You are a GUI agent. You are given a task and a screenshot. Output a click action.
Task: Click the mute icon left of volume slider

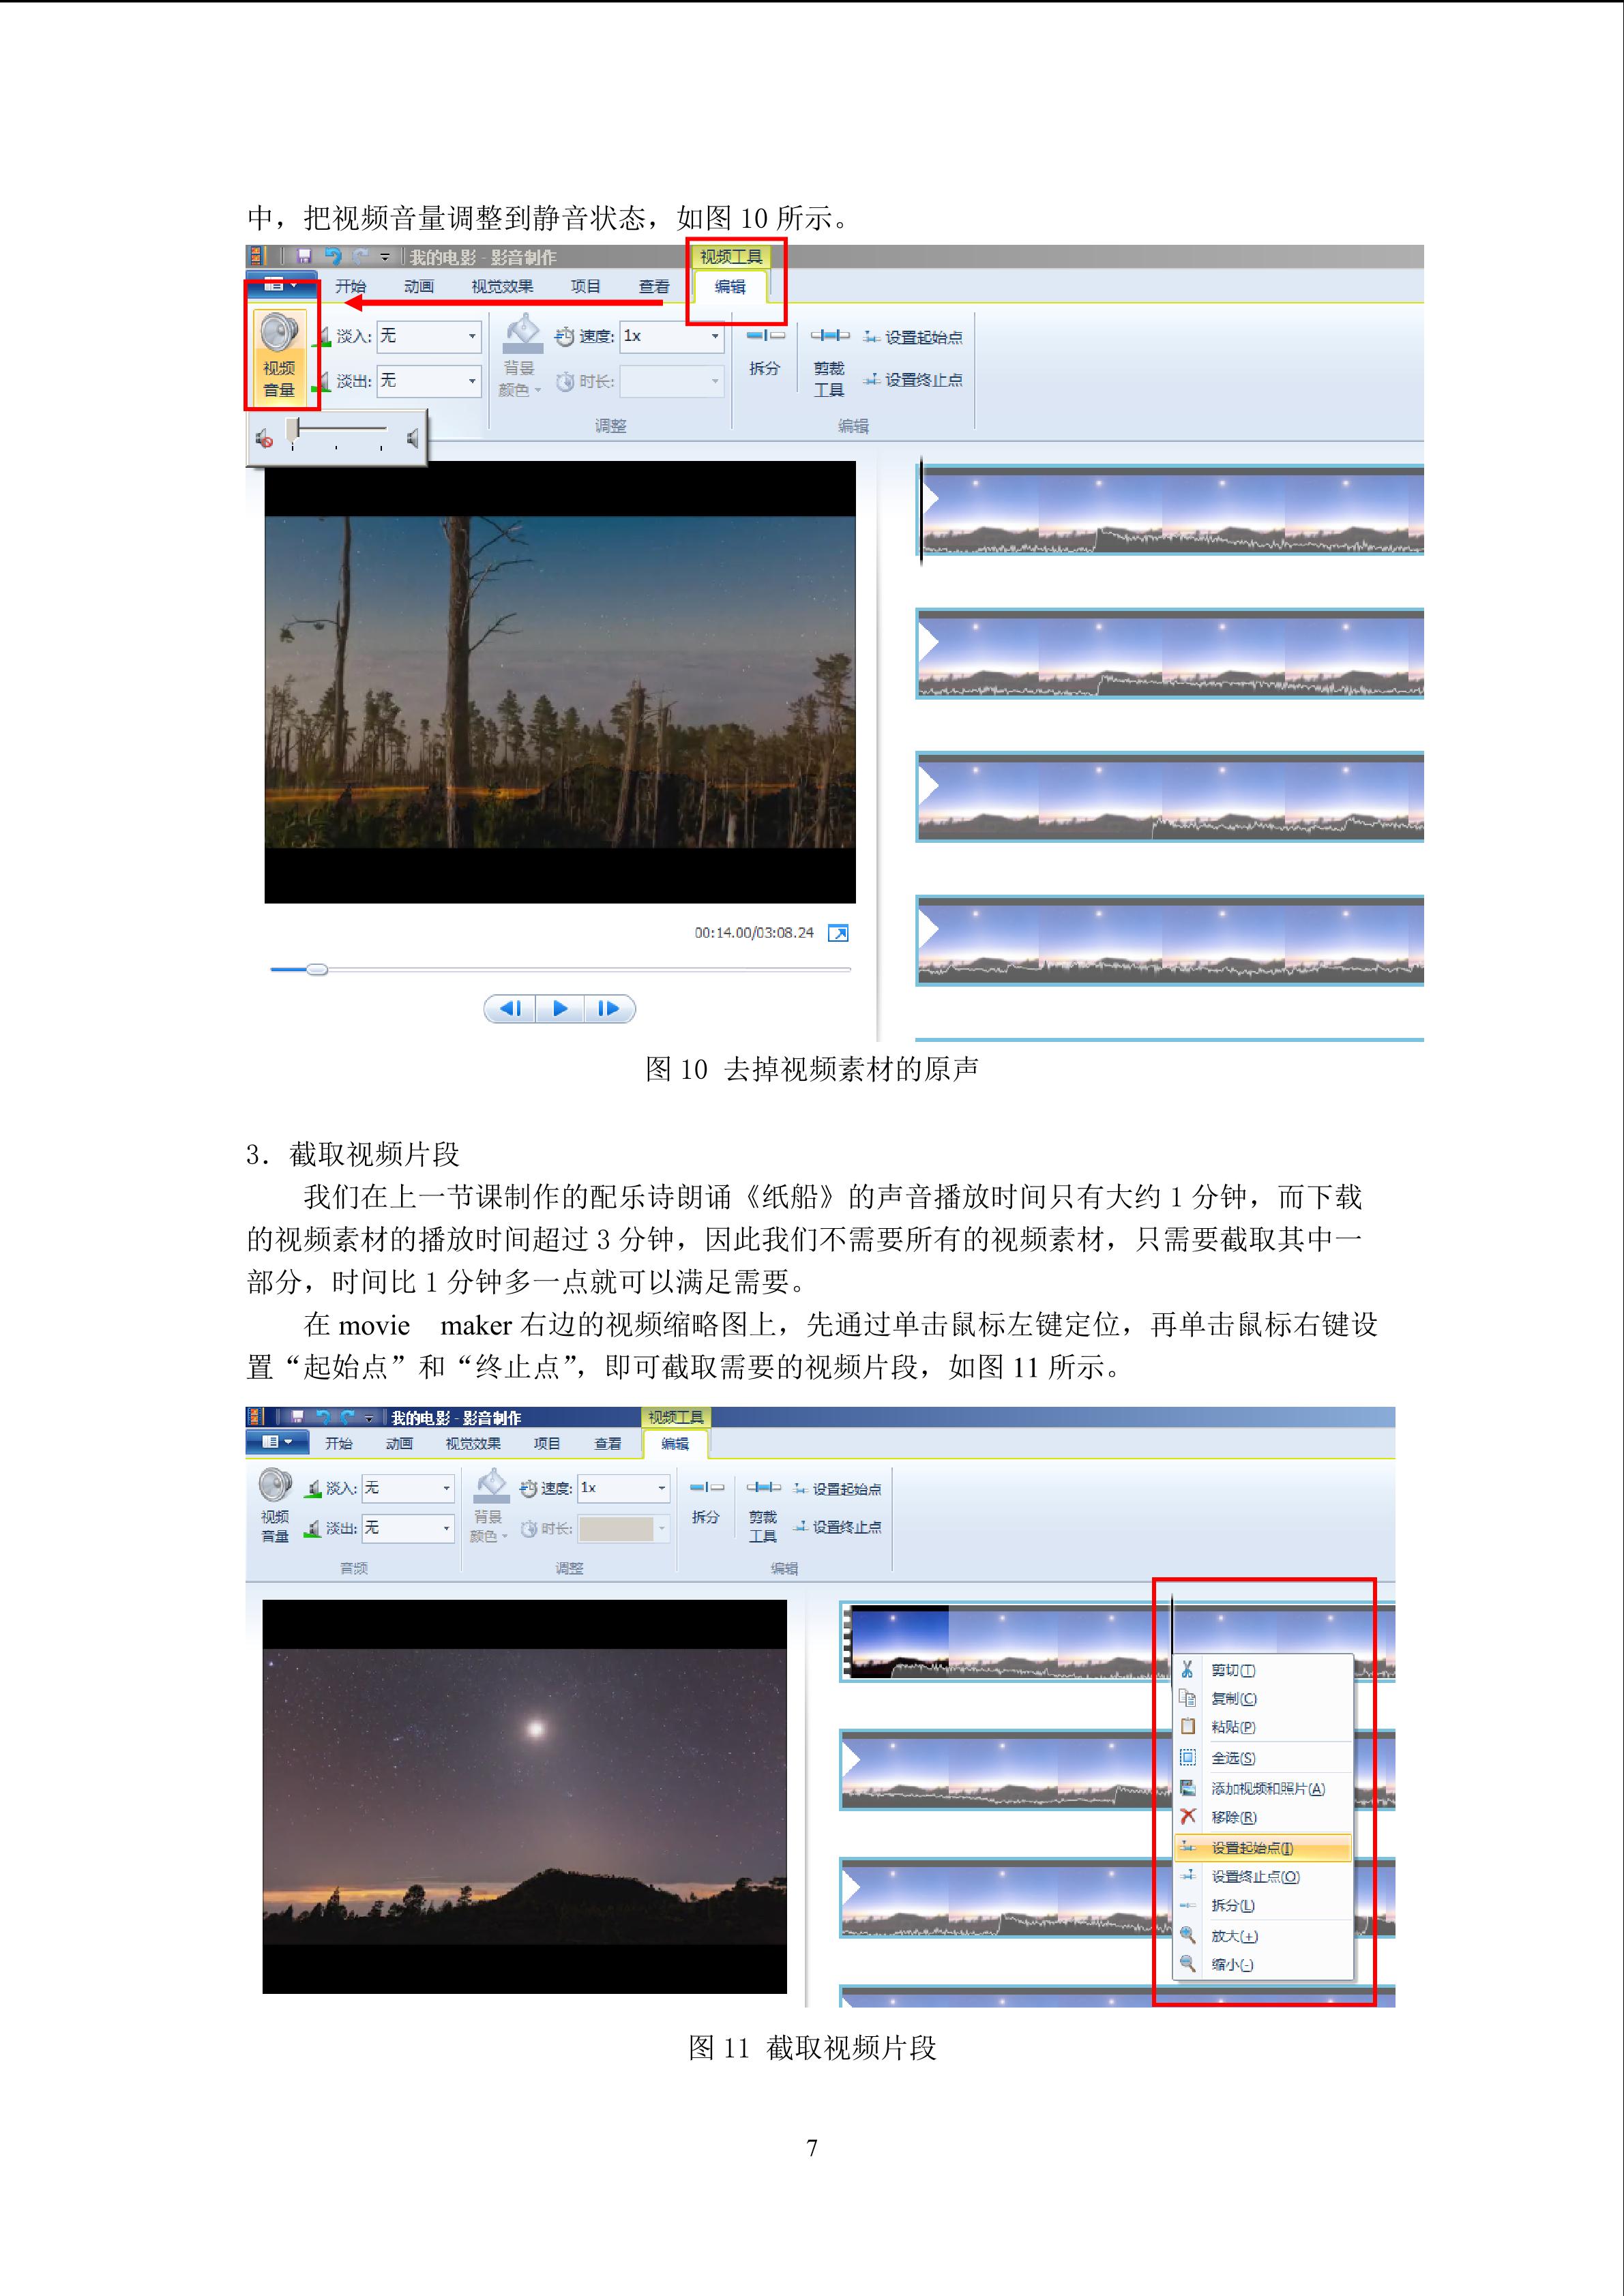point(265,438)
